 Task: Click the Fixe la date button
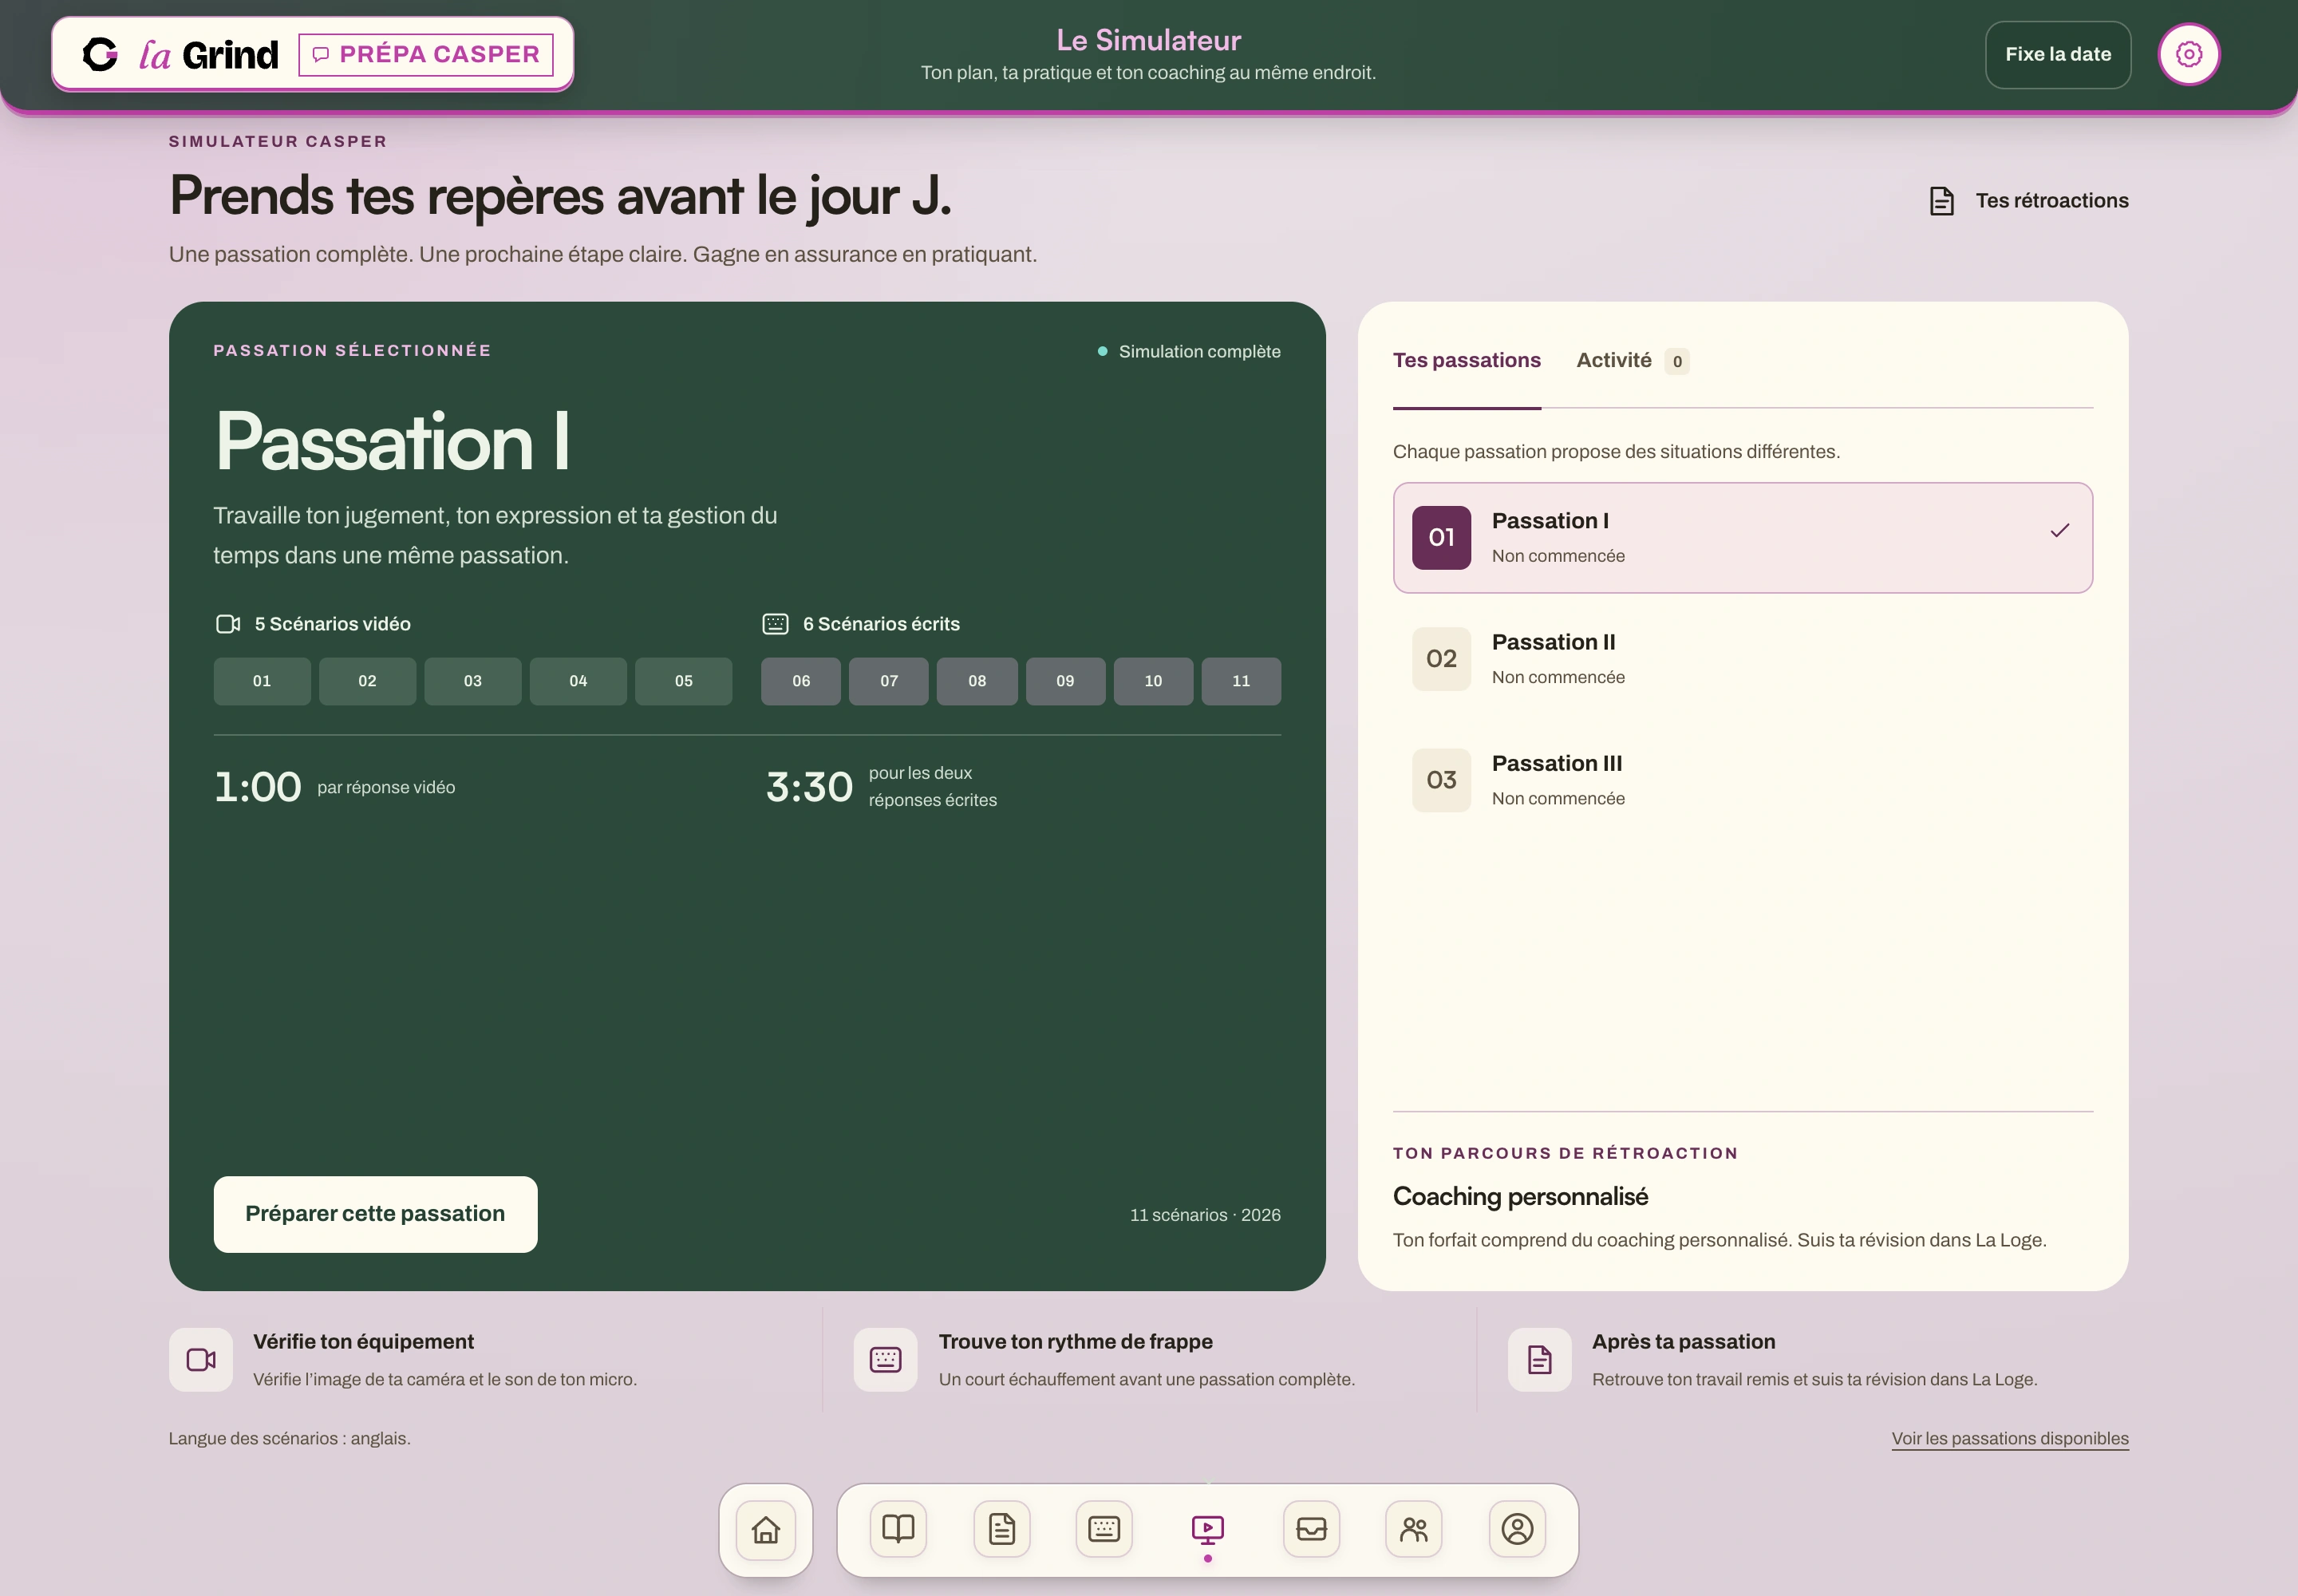point(2058,55)
